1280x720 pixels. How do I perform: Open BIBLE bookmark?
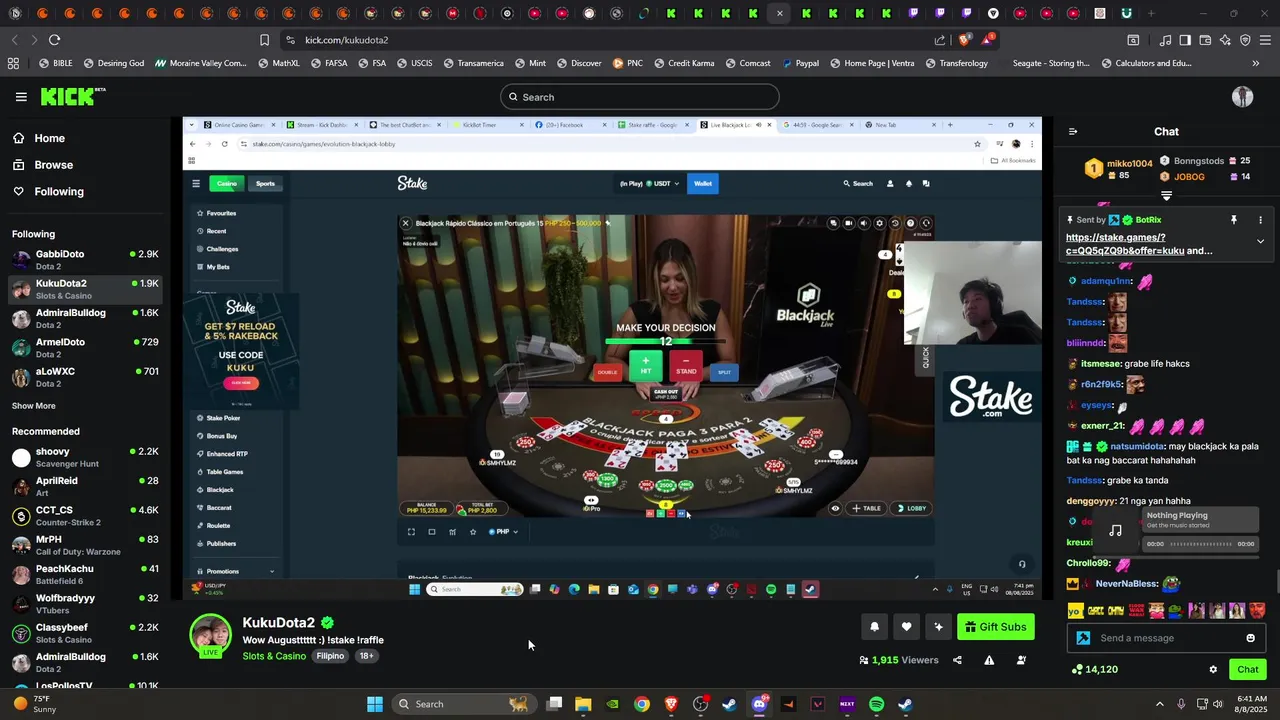click(56, 63)
